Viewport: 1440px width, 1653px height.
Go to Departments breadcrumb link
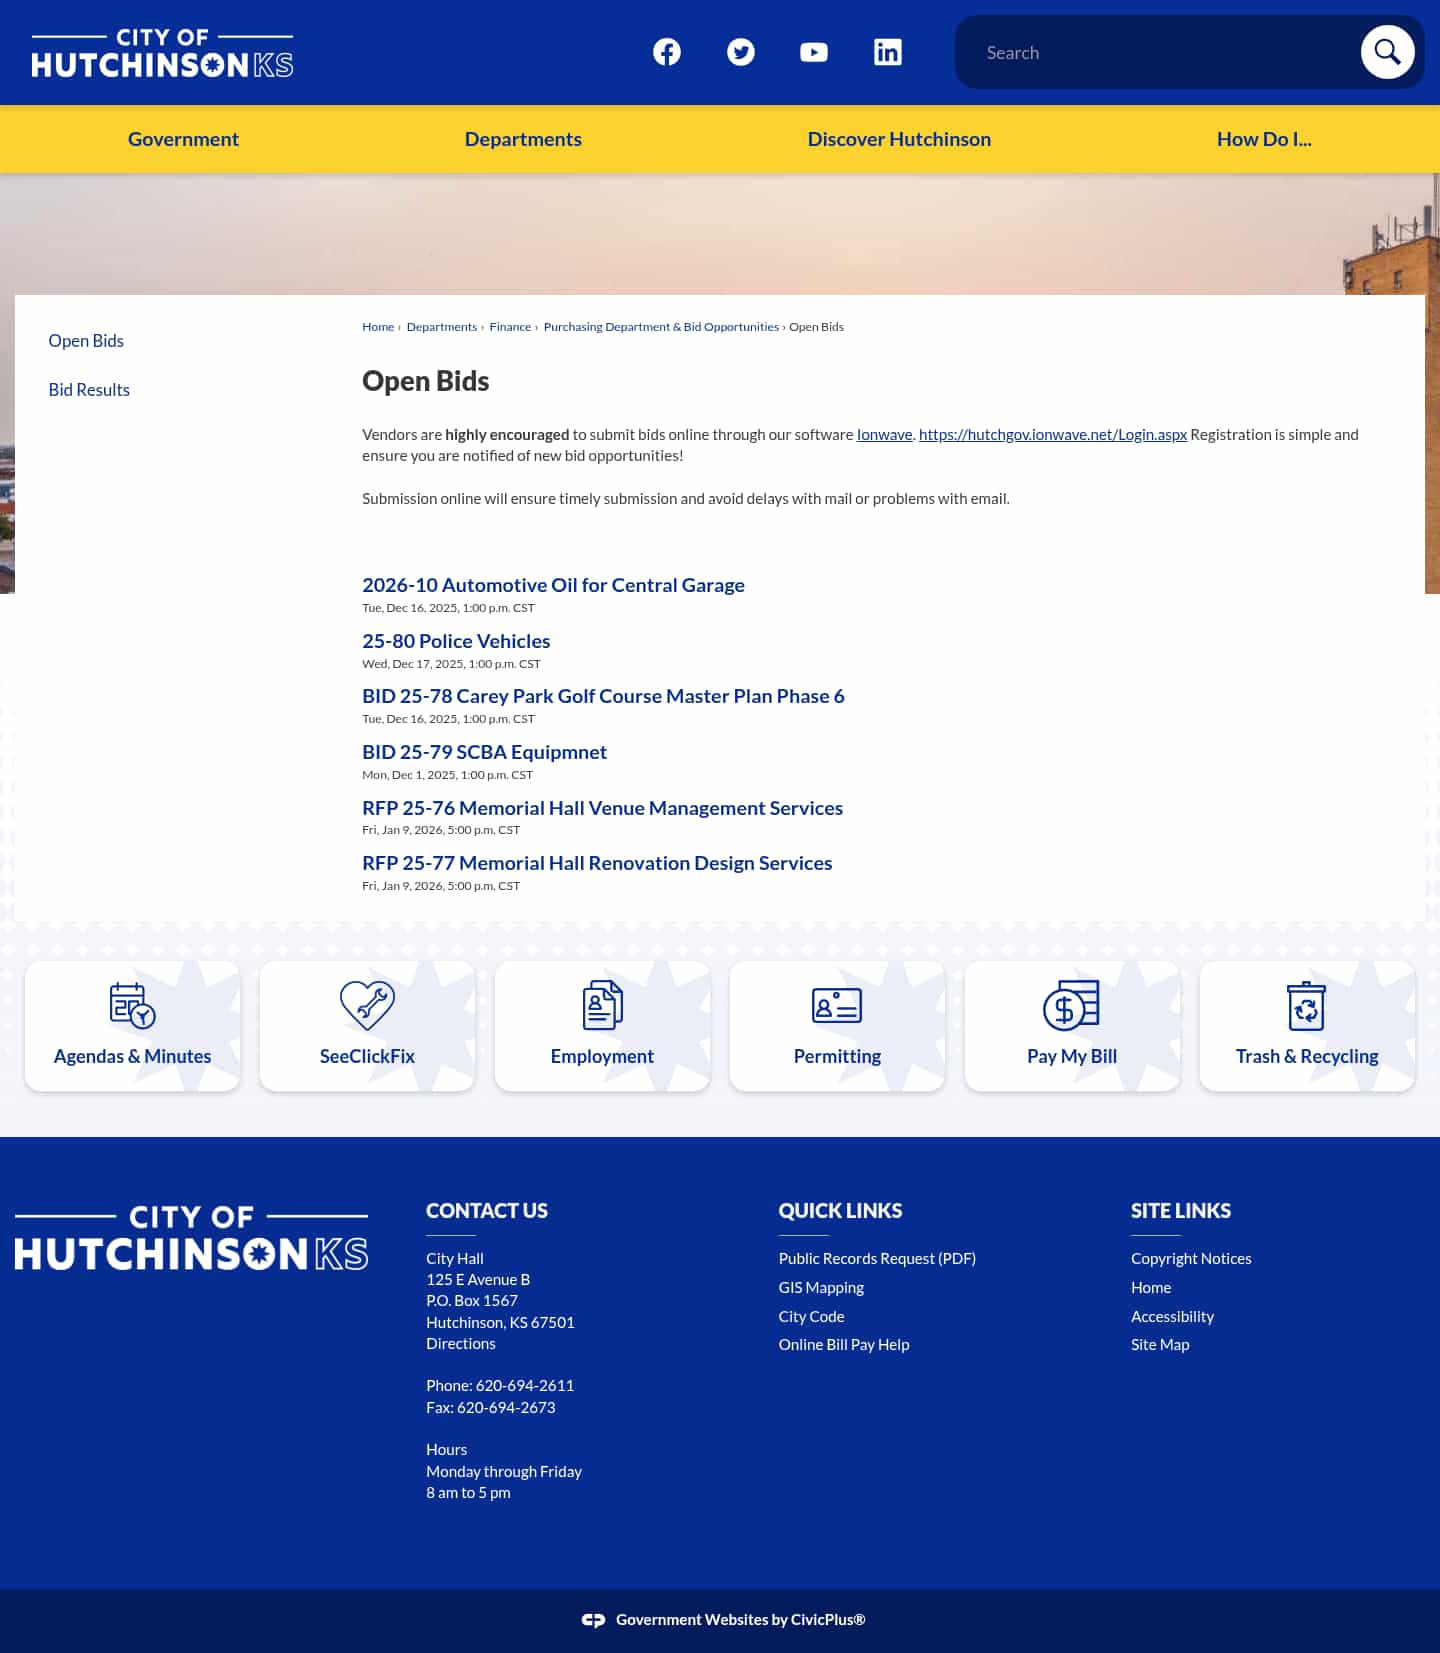tap(442, 327)
